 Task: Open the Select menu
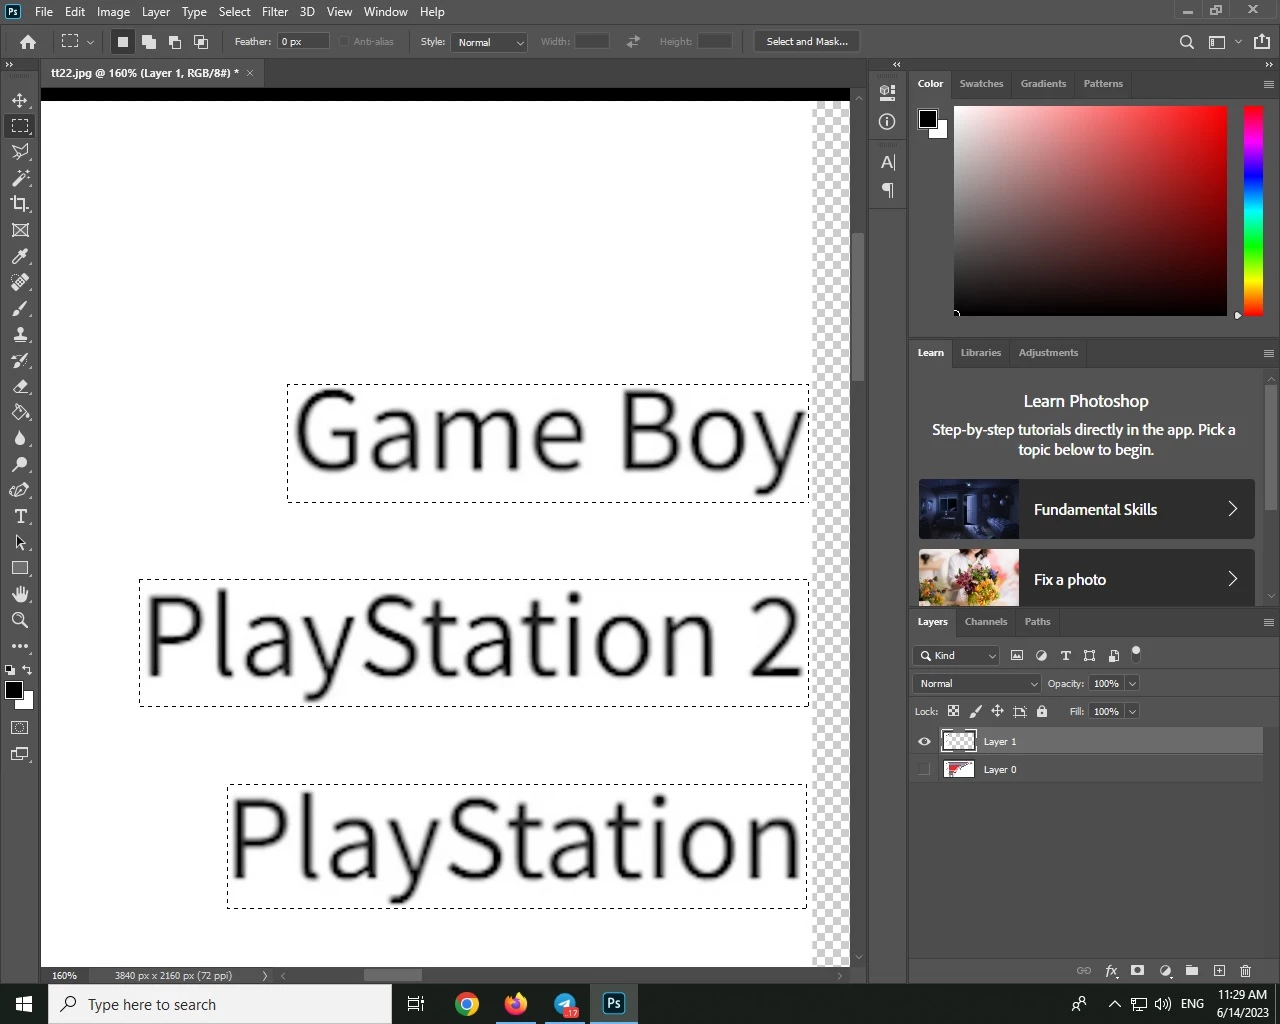coord(234,12)
